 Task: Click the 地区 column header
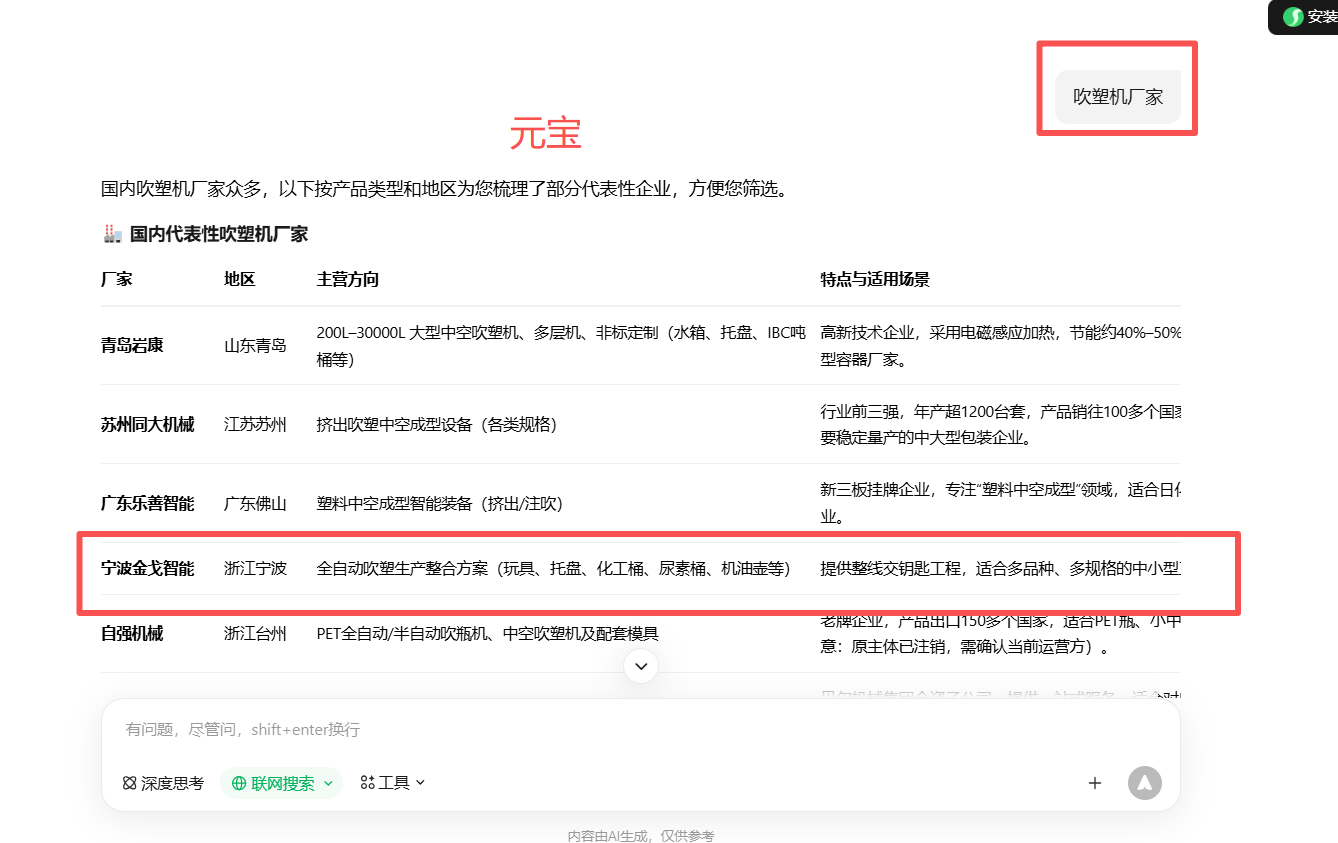pyautogui.click(x=240, y=279)
